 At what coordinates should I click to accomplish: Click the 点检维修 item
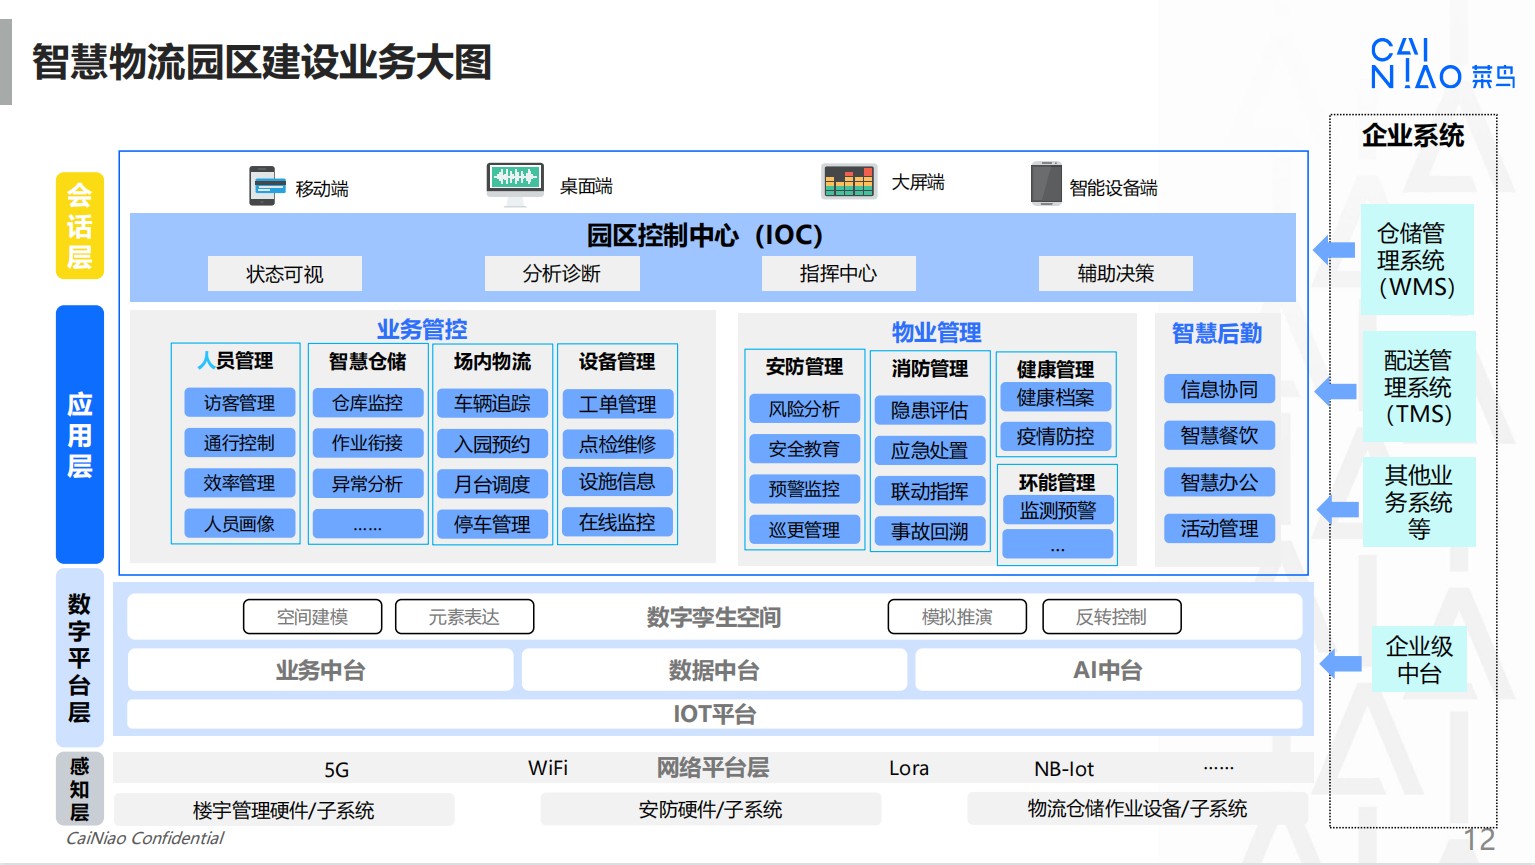[x=617, y=444]
